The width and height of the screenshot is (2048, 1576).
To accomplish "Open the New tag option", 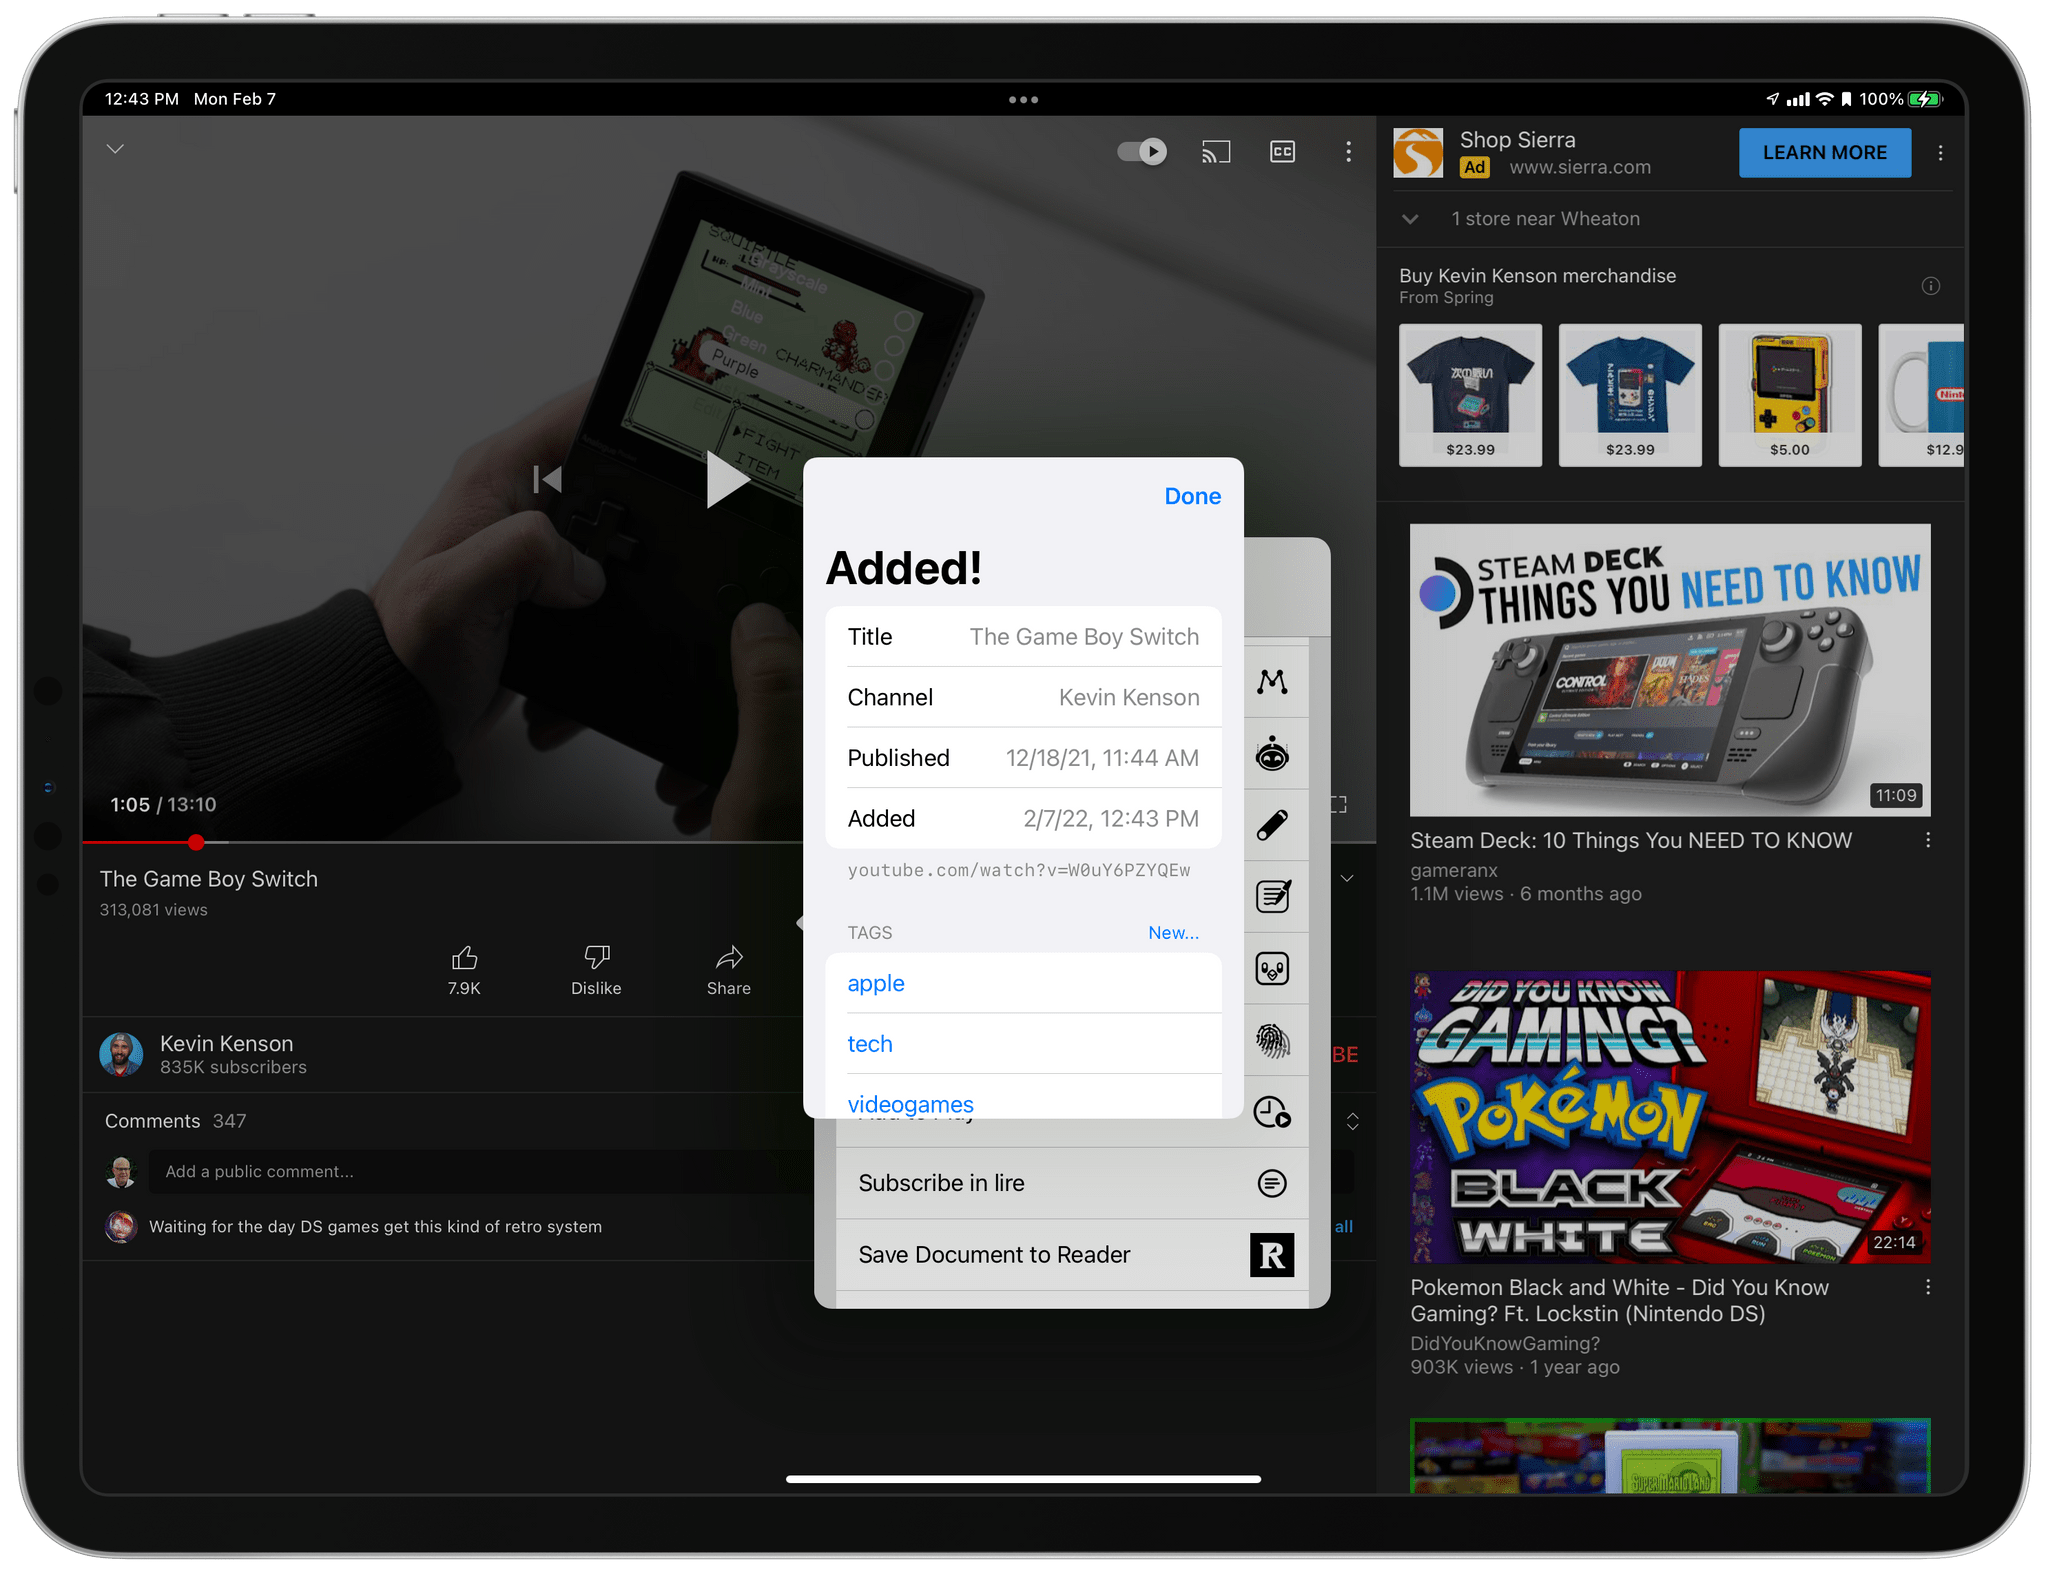I will pos(1177,930).
